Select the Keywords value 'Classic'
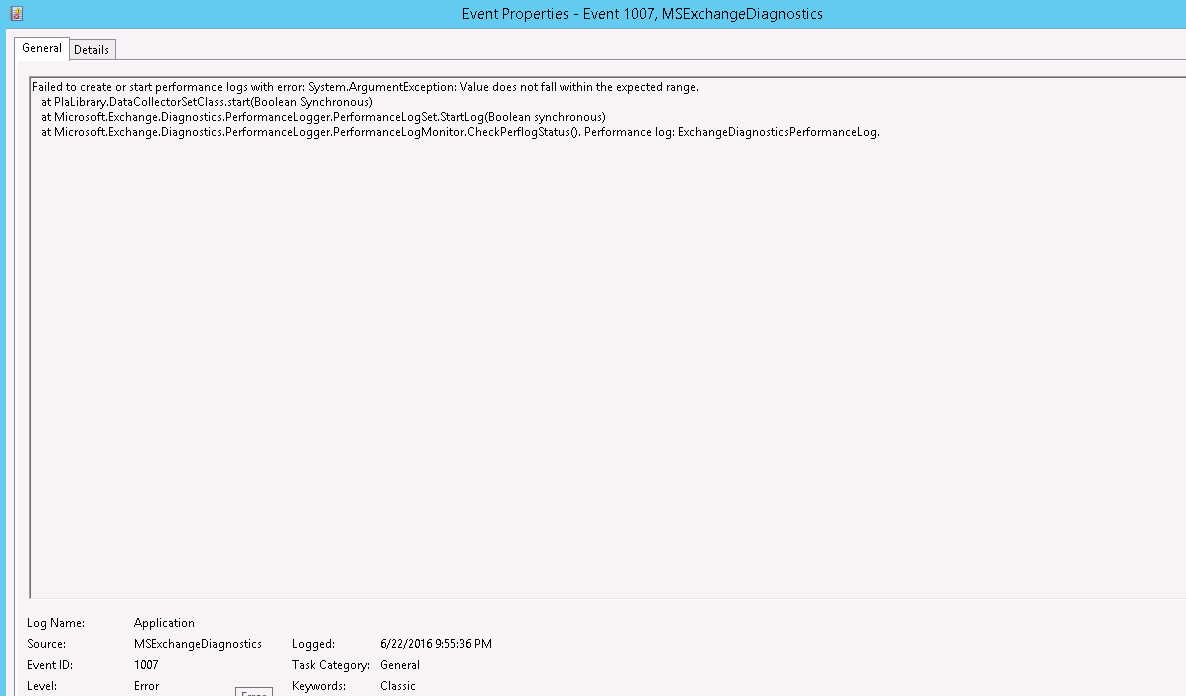The image size is (1186, 696). (398, 686)
